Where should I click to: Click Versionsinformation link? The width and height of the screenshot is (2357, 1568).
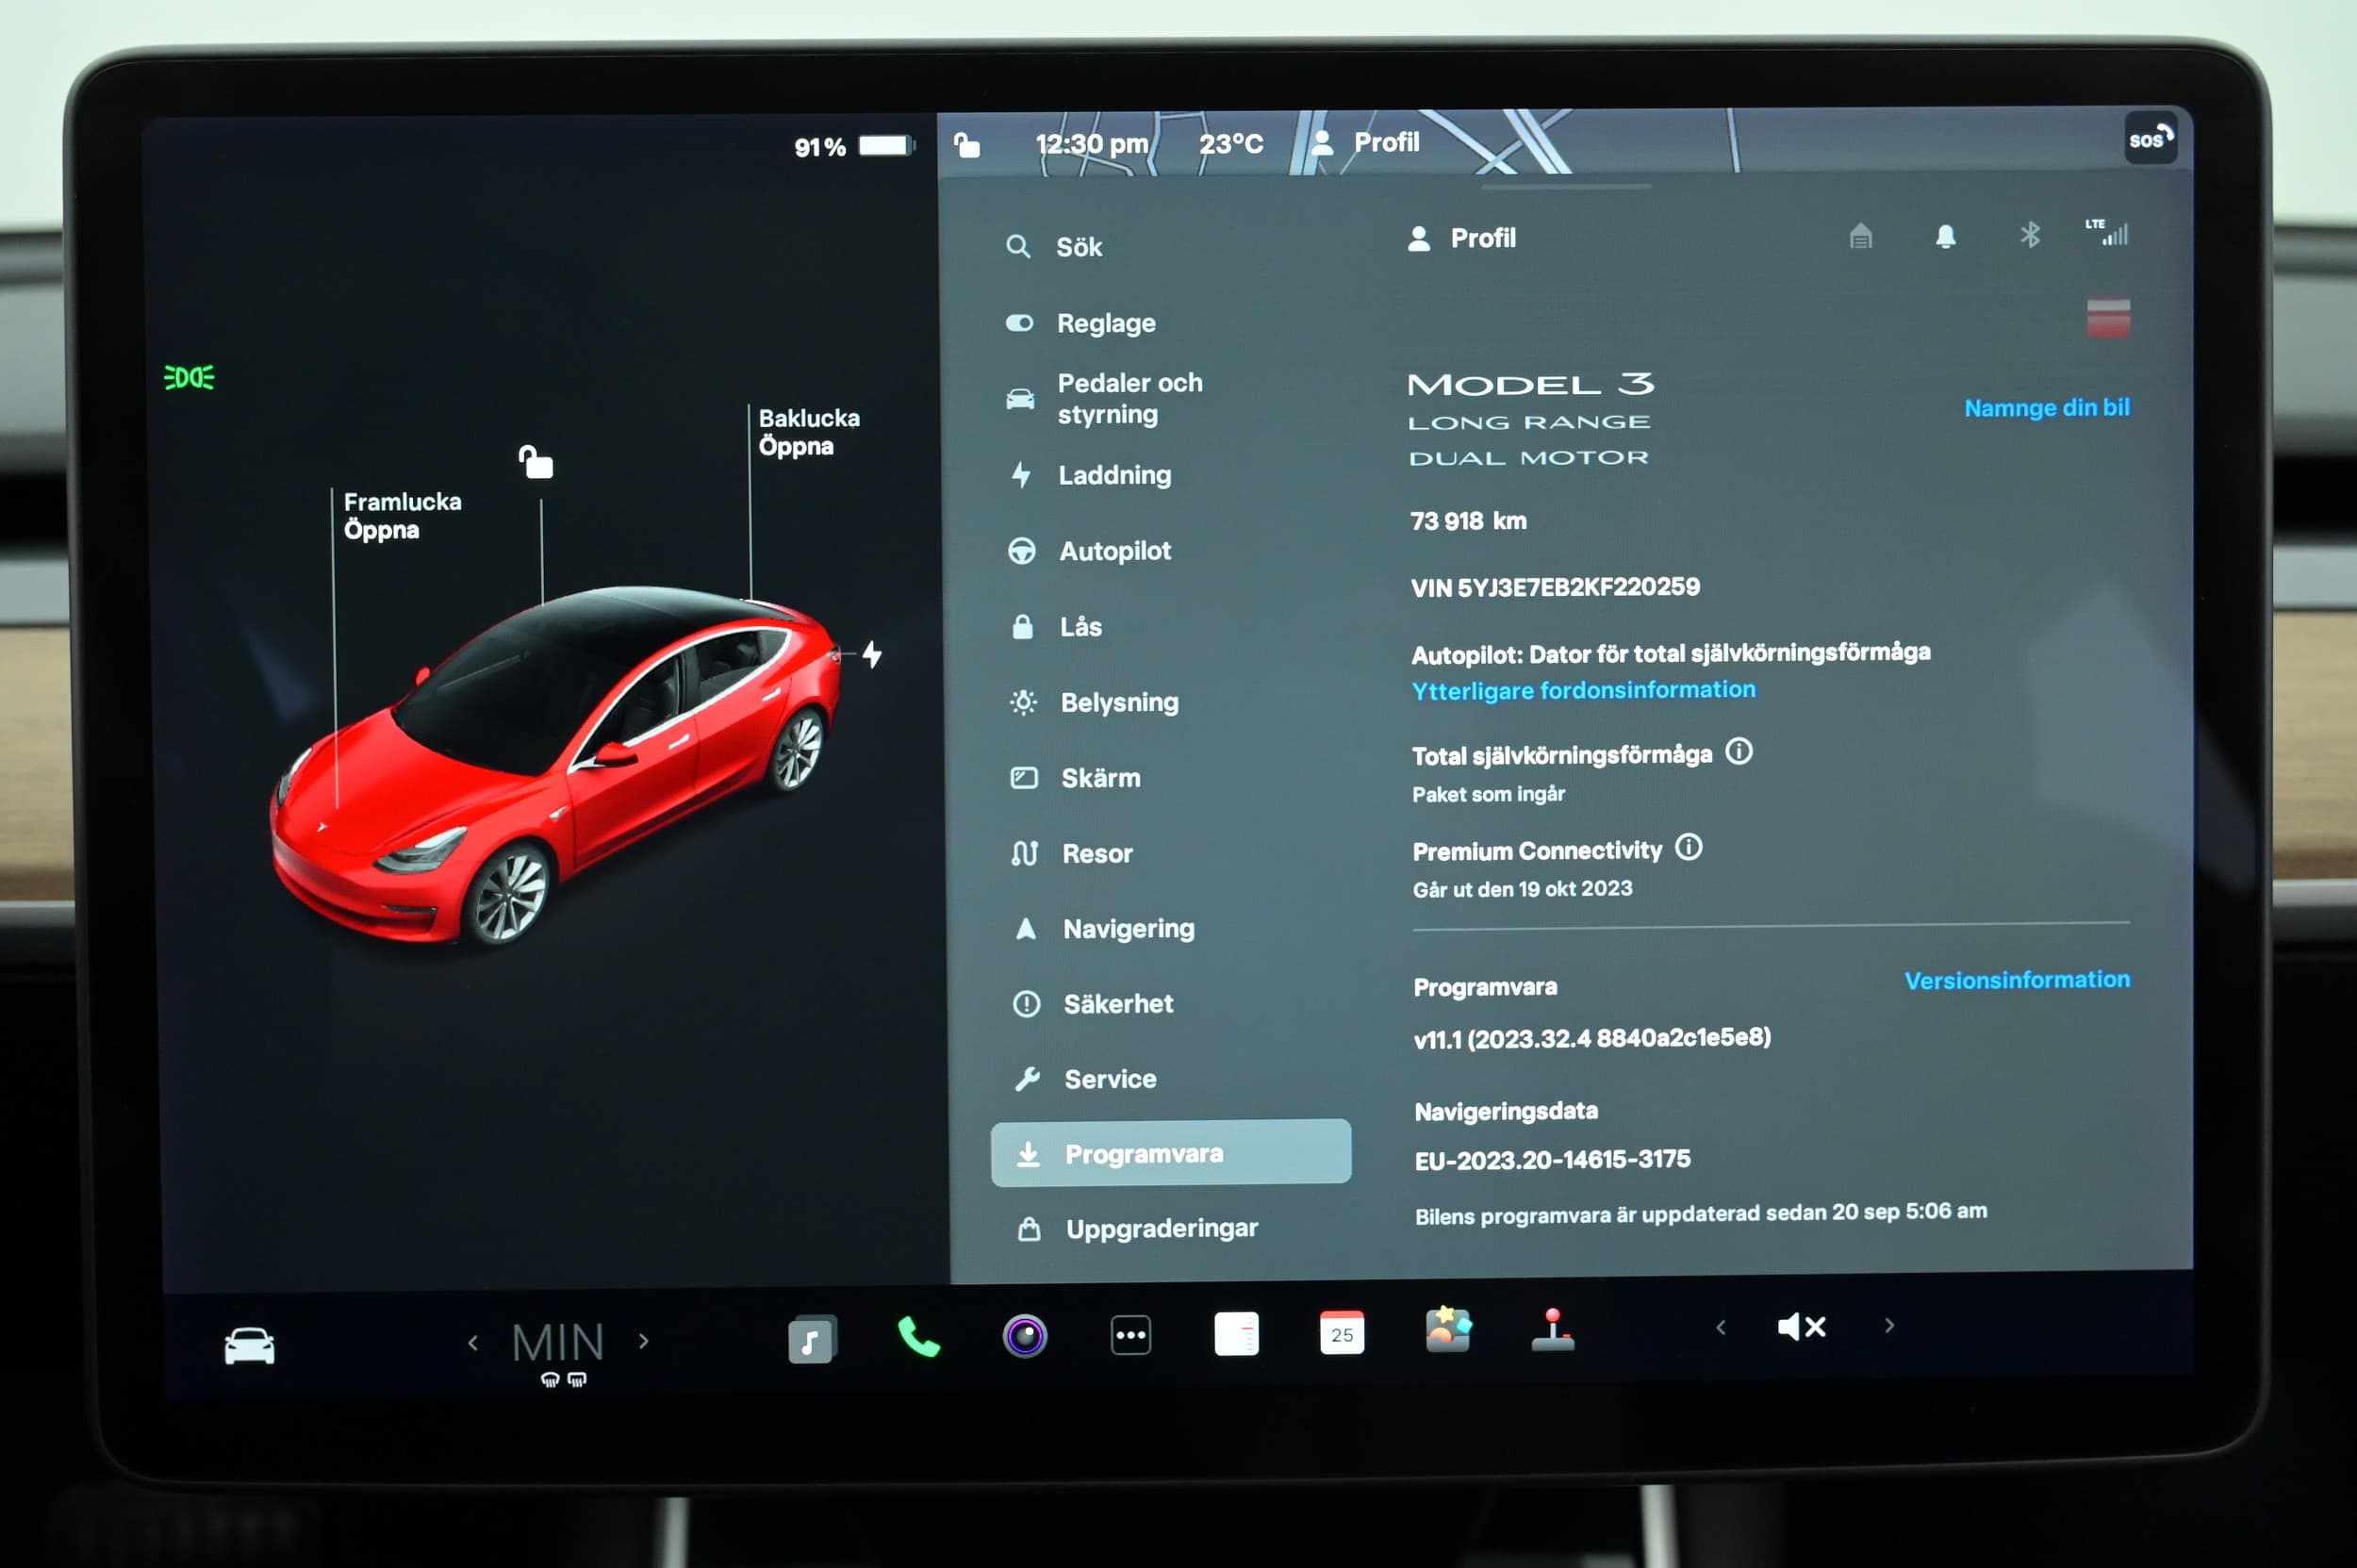[2016, 980]
